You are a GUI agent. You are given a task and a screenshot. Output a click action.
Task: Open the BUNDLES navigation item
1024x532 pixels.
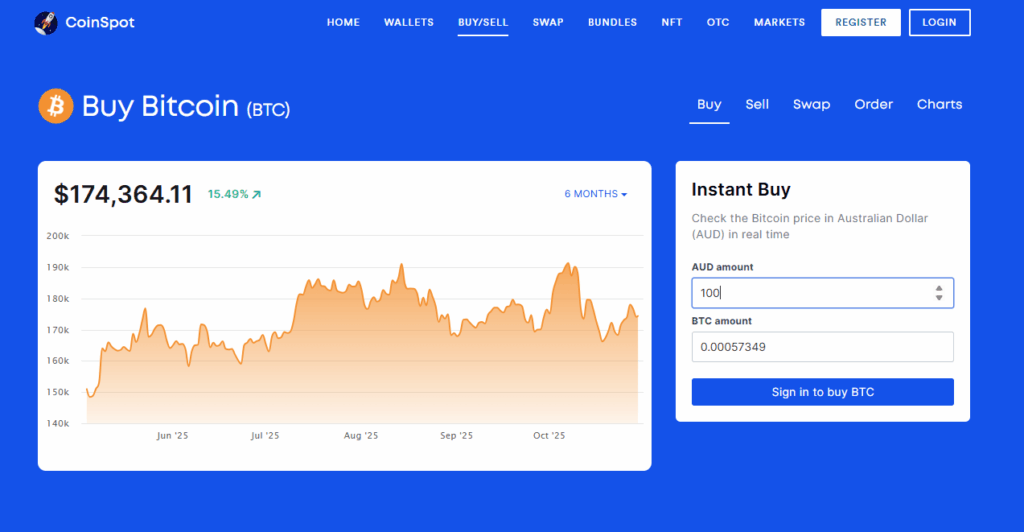coord(612,22)
